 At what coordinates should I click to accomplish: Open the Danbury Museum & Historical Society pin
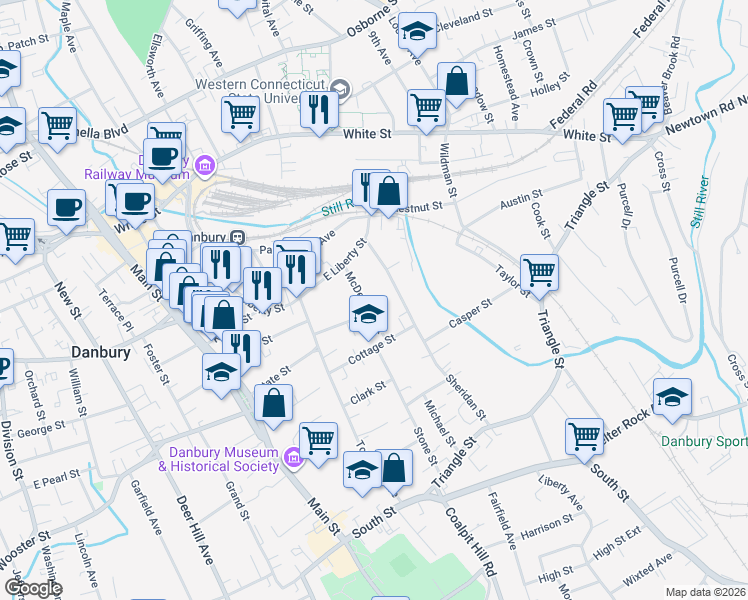pyautogui.click(x=293, y=458)
